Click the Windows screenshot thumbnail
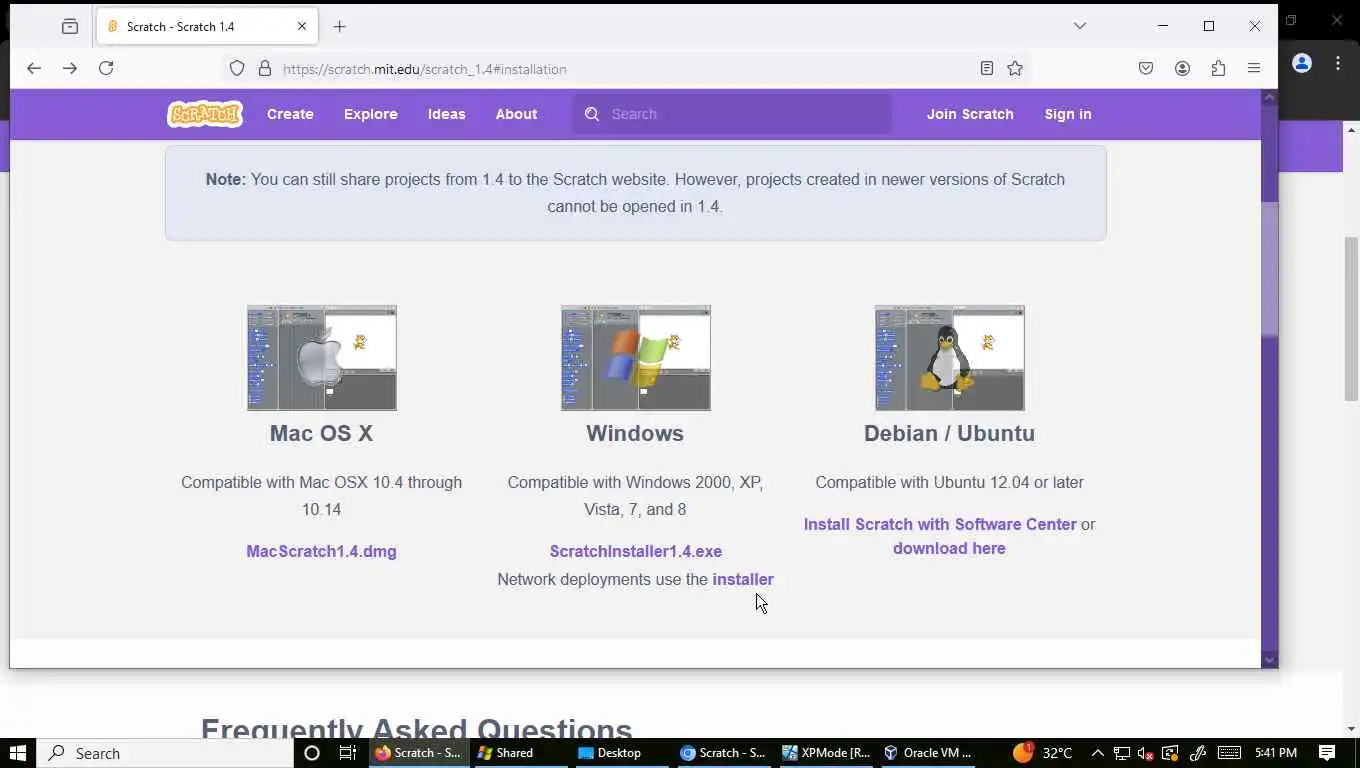This screenshot has height=768, width=1360. click(x=636, y=358)
